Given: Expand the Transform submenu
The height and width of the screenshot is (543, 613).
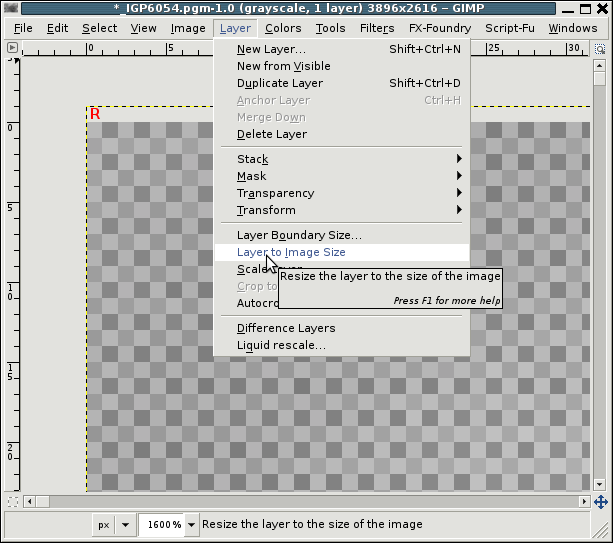Looking at the screenshot, I should (342, 210).
